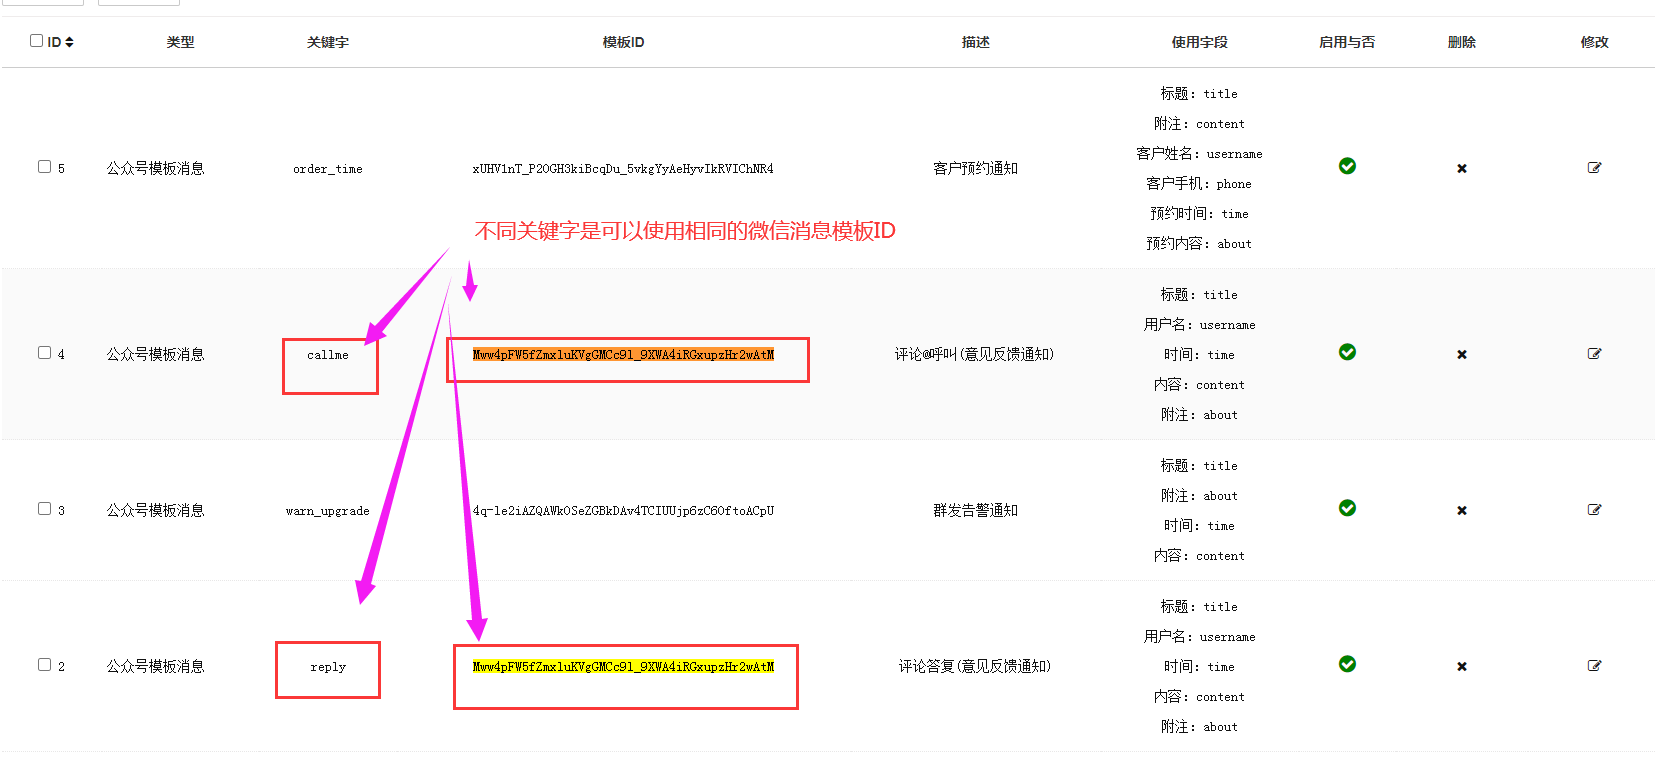The width and height of the screenshot is (1655, 758).
Task: Delete the callme template with X icon
Action: 1462,355
